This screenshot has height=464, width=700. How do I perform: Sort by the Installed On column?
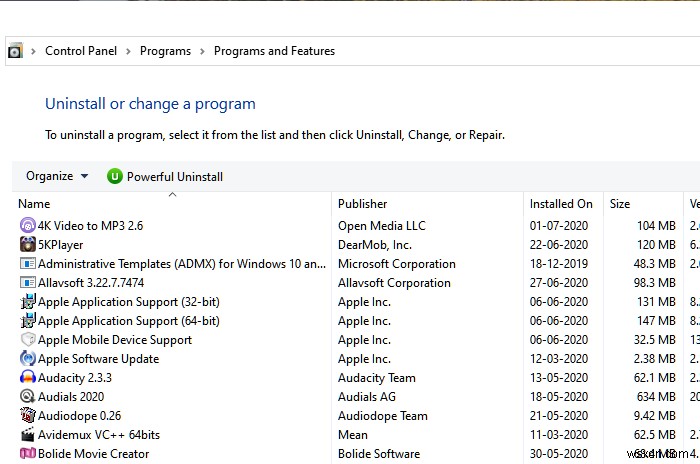(561, 204)
